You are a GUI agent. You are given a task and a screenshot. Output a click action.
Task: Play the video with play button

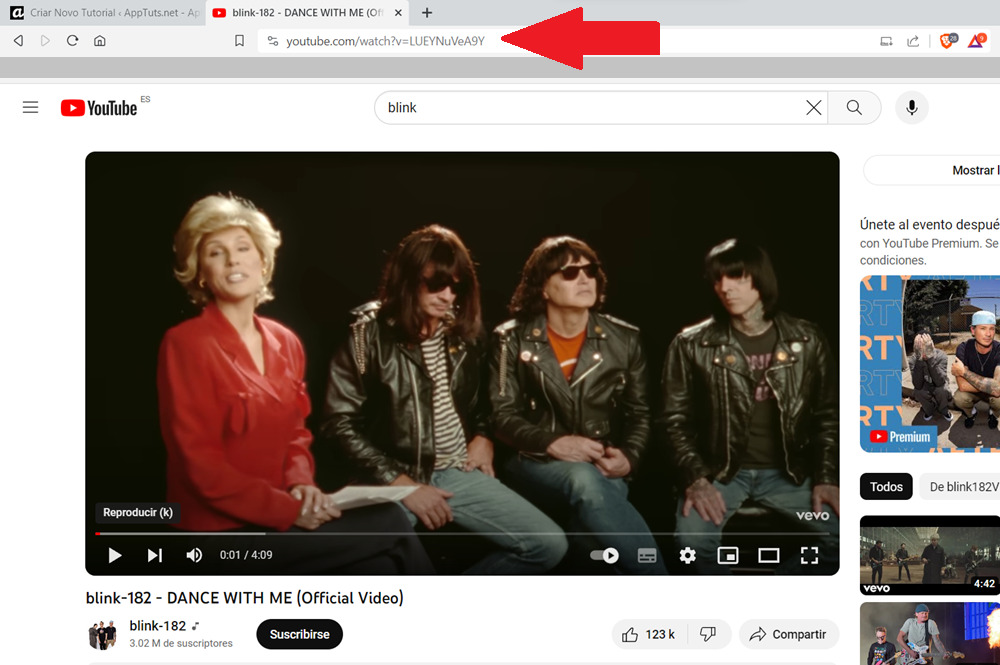pos(114,555)
